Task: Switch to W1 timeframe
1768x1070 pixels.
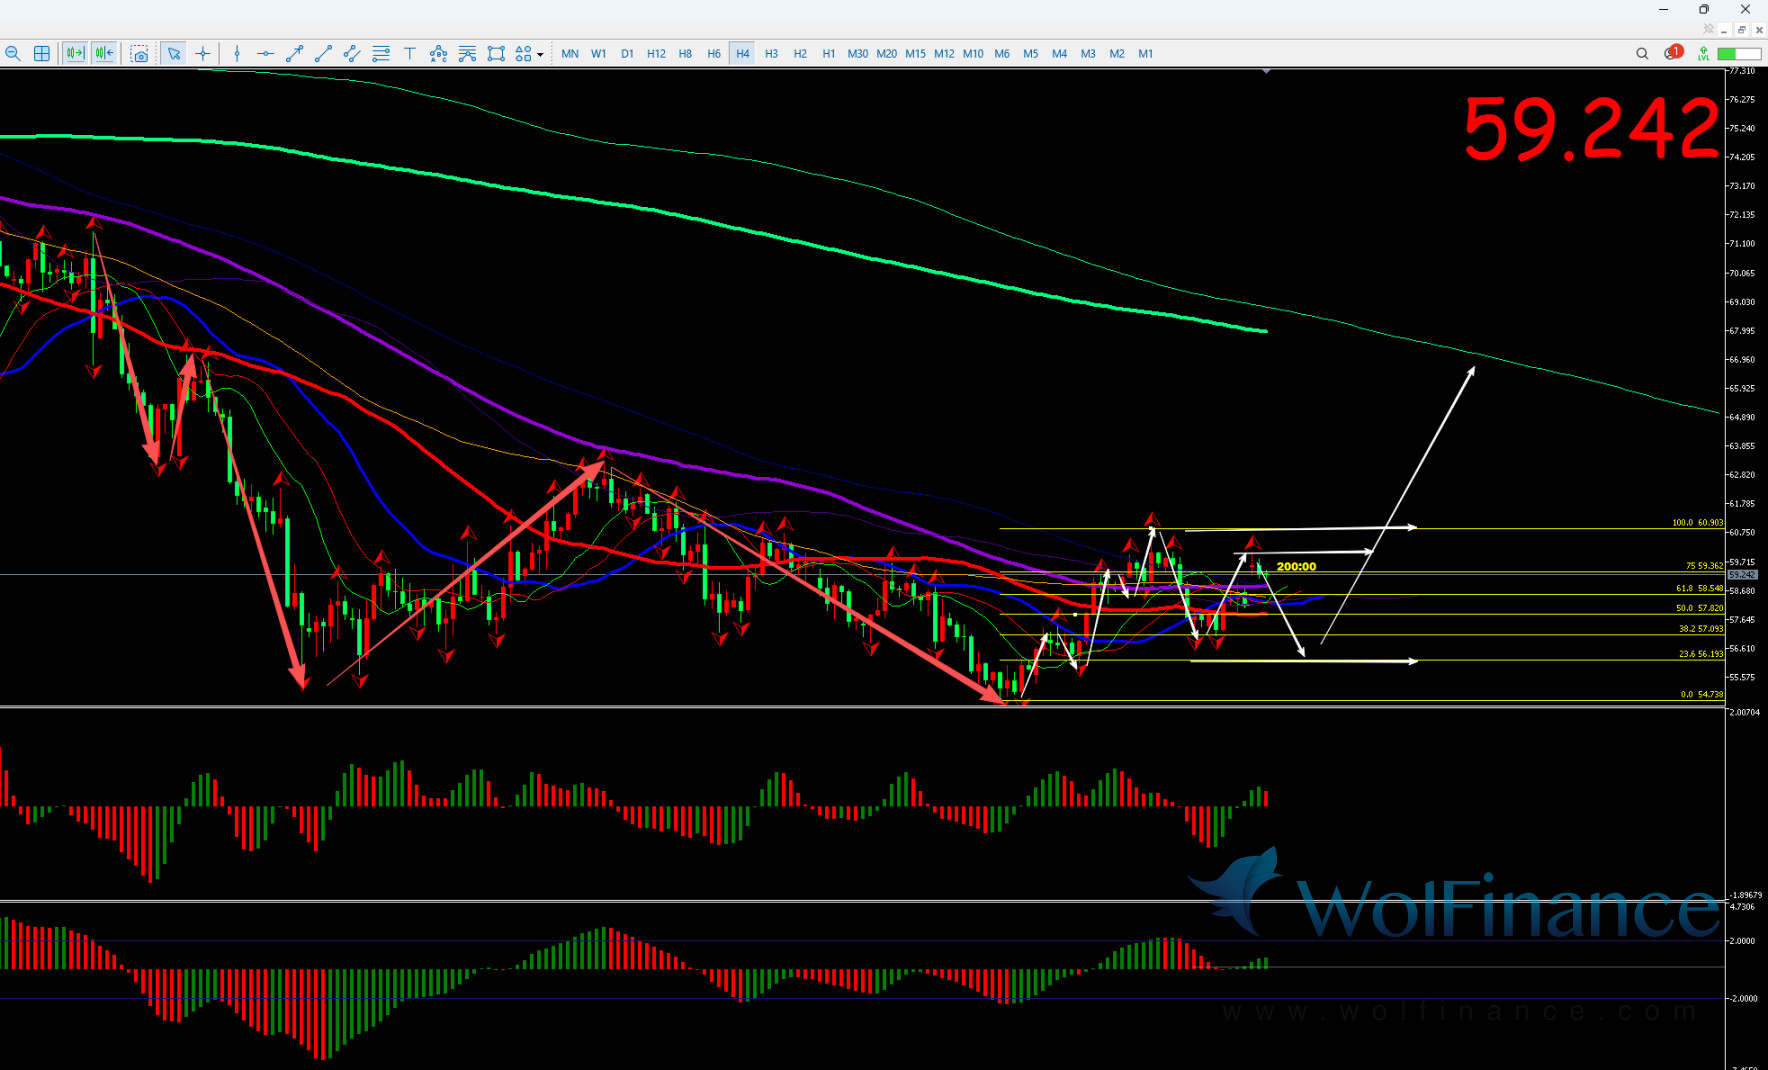Action: tap(599, 54)
